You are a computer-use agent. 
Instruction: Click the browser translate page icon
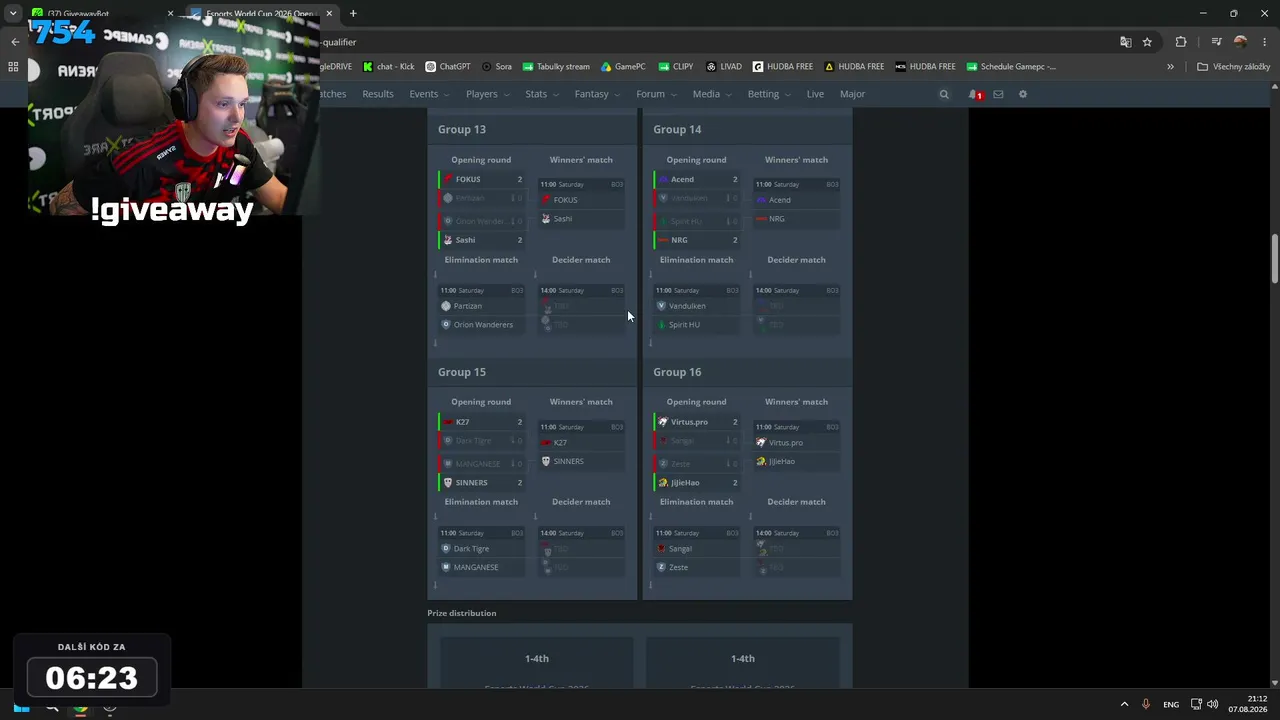pyautogui.click(x=1126, y=42)
